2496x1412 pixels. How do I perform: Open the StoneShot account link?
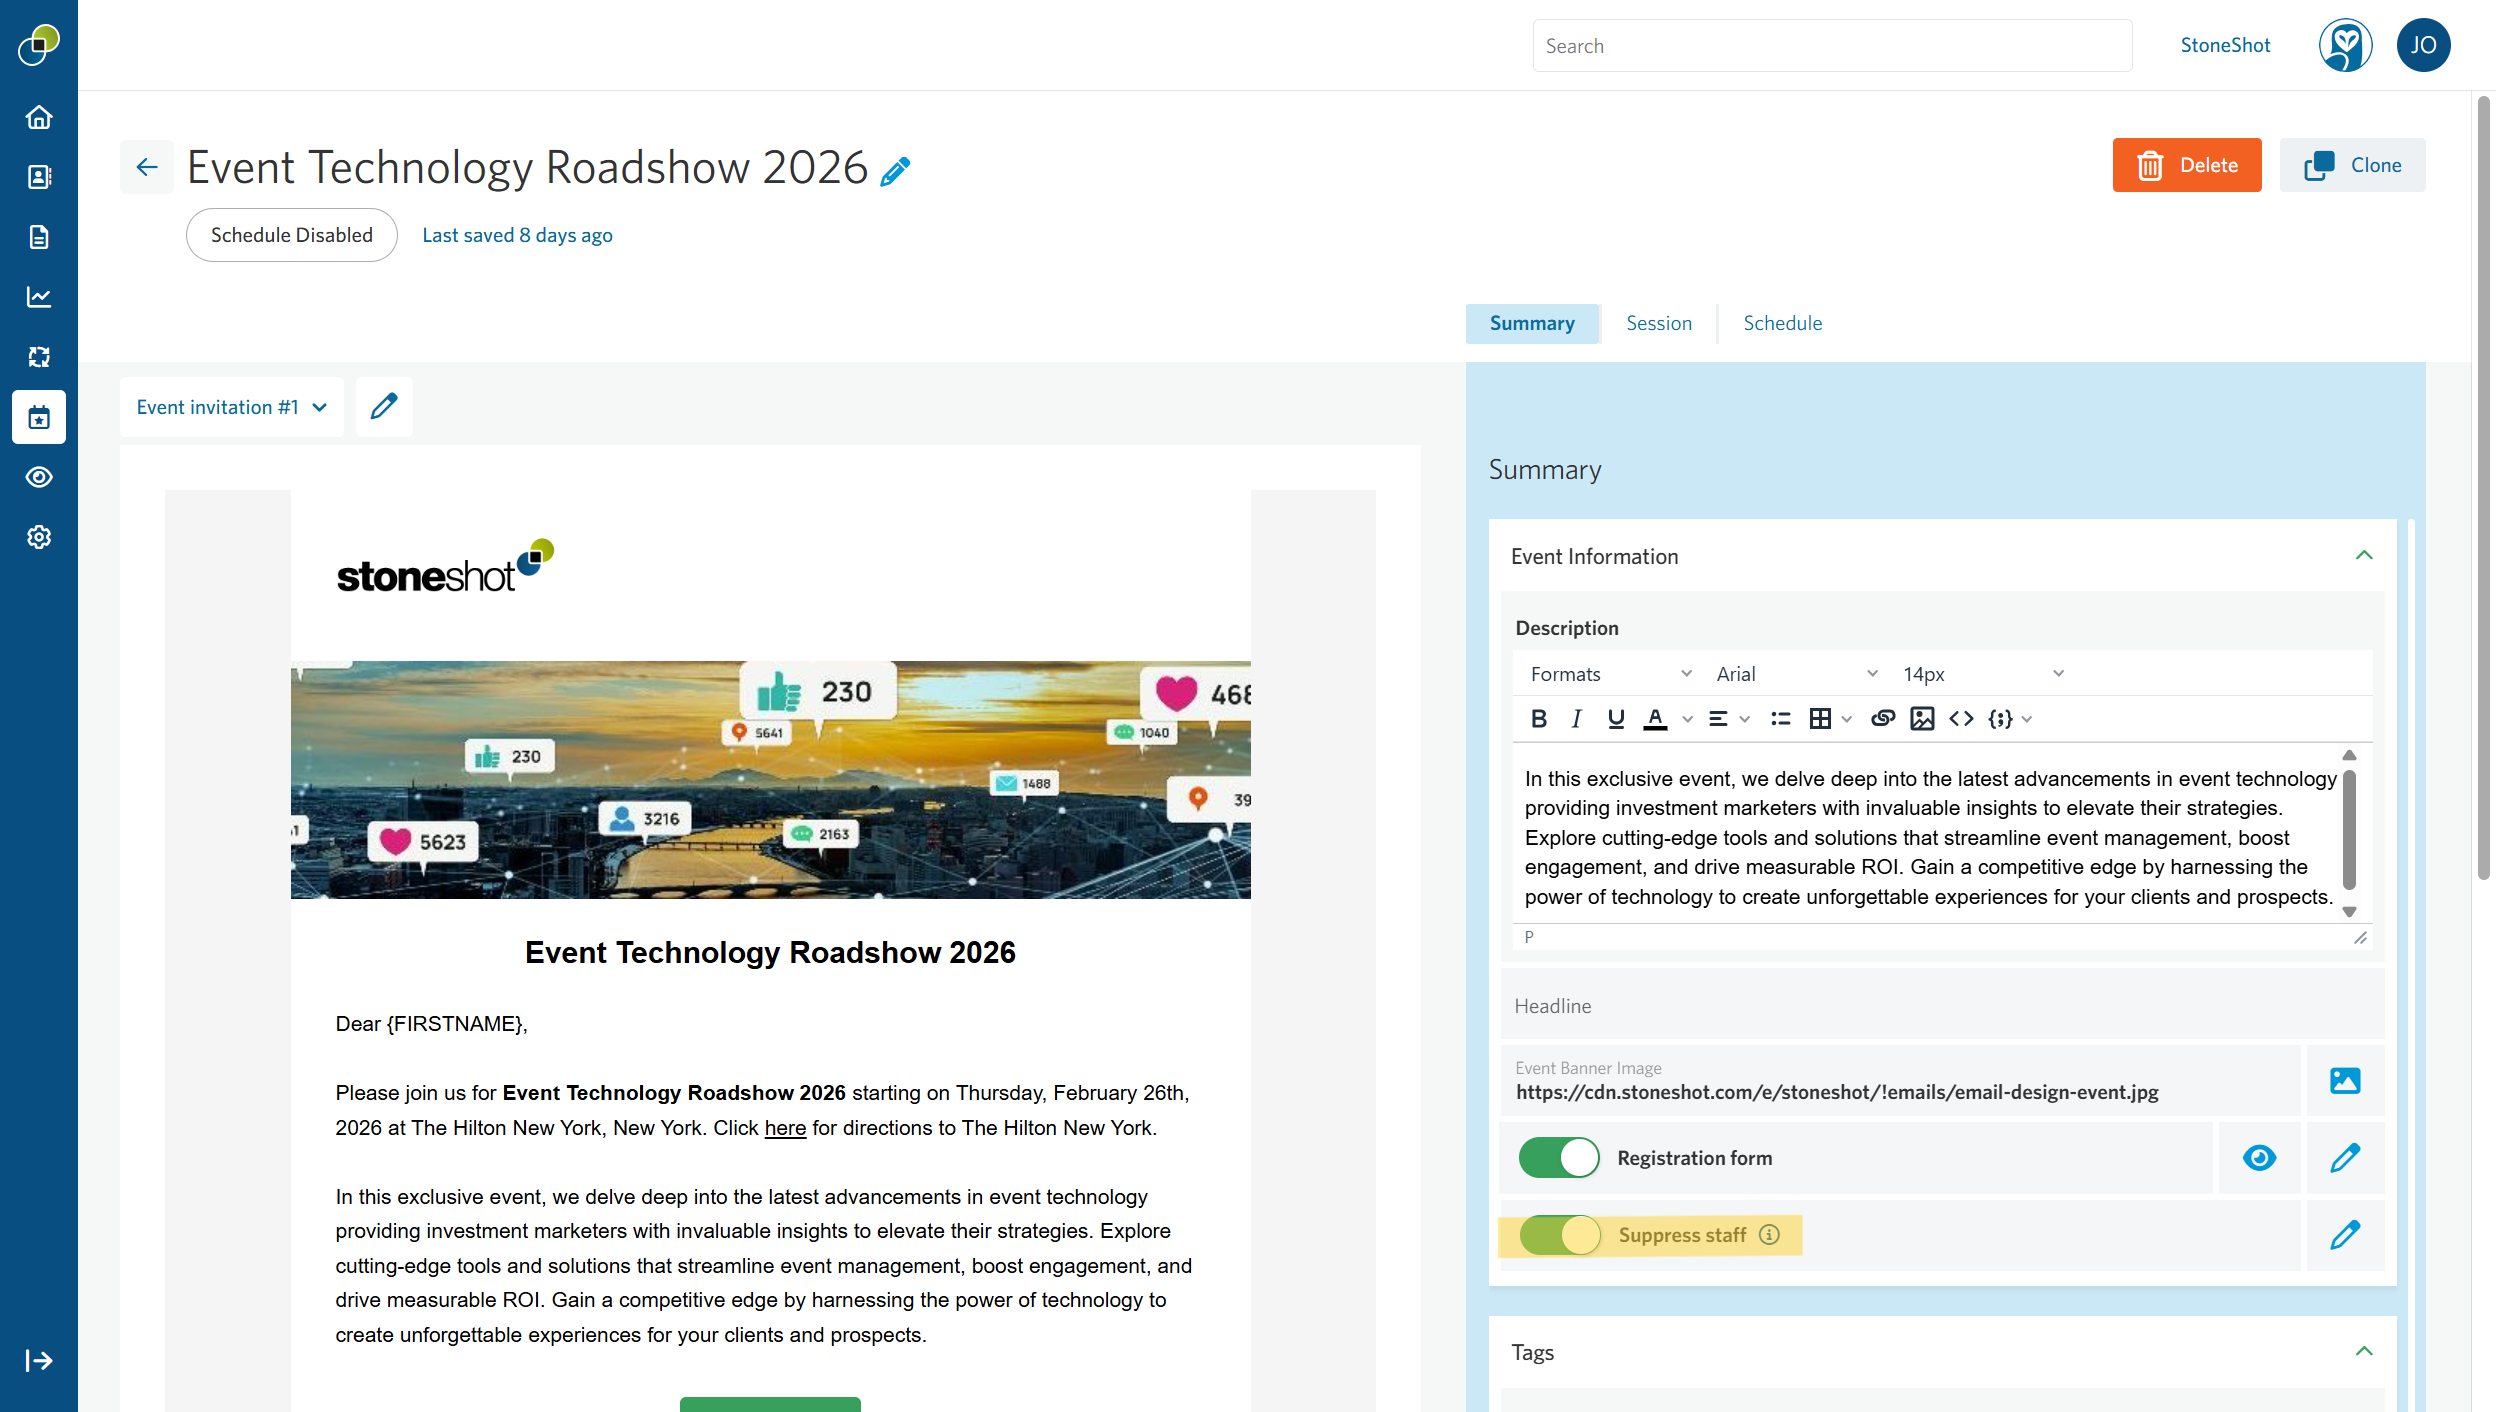[2225, 45]
